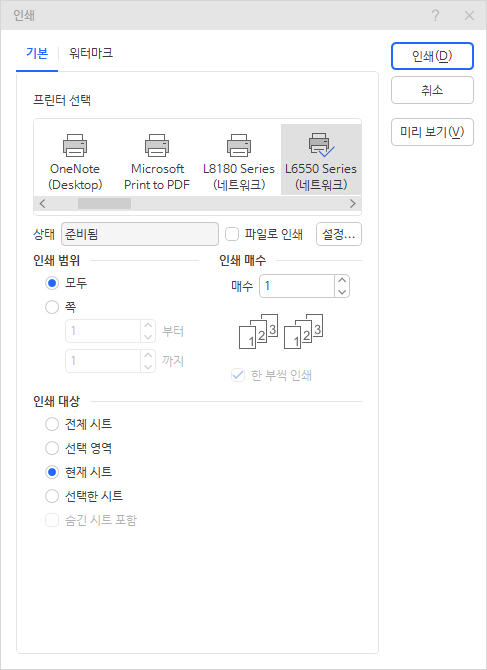This screenshot has height=670, width=487.
Task: Click the printer list right scroll arrow
Action: pyautogui.click(x=352, y=203)
